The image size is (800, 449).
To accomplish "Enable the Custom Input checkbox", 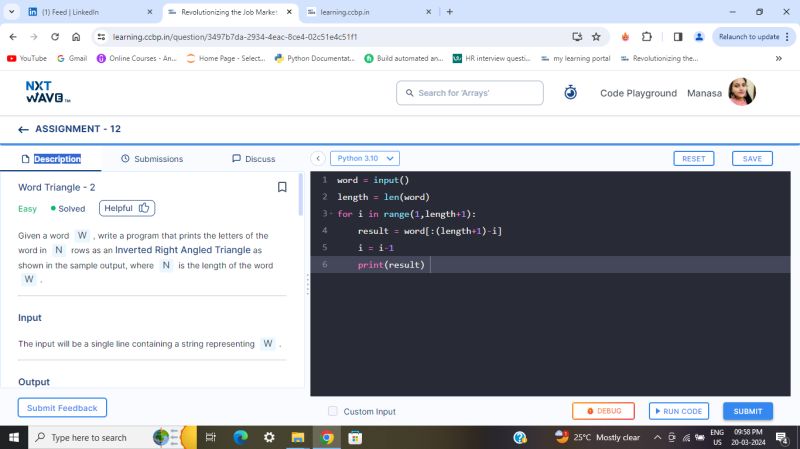I will click(333, 411).
